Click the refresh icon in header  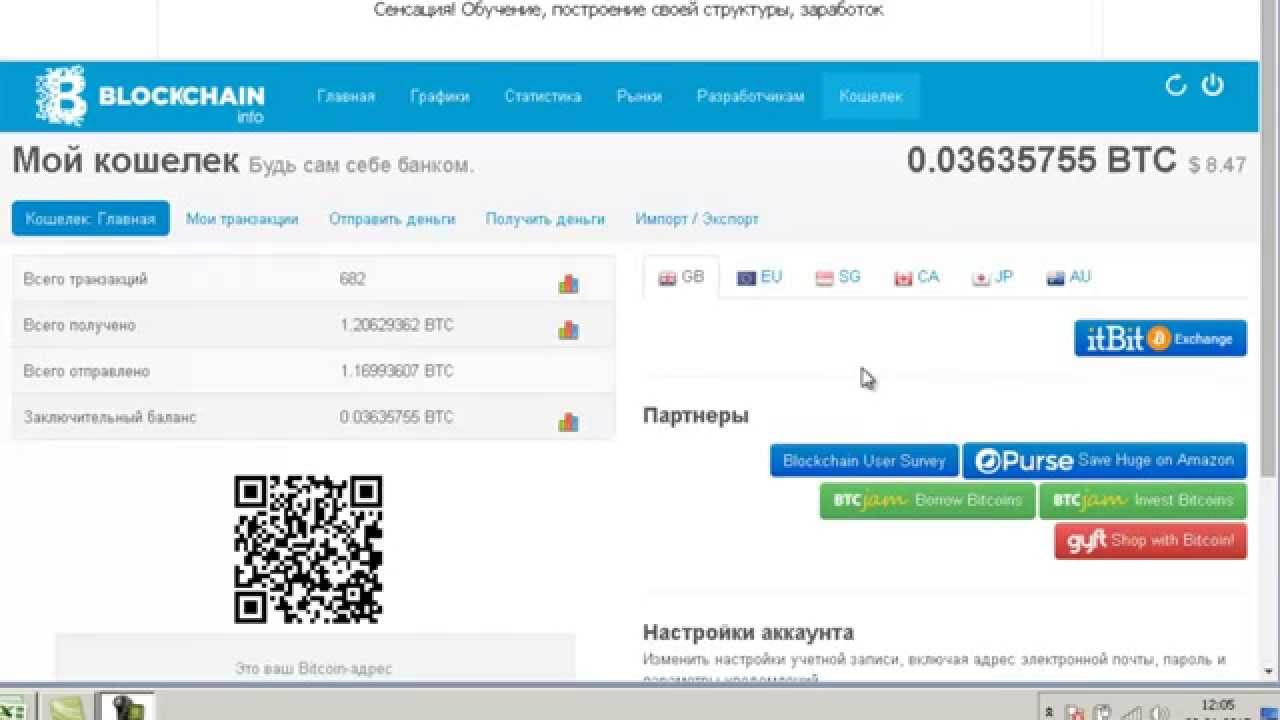(x=1176, y=85)
